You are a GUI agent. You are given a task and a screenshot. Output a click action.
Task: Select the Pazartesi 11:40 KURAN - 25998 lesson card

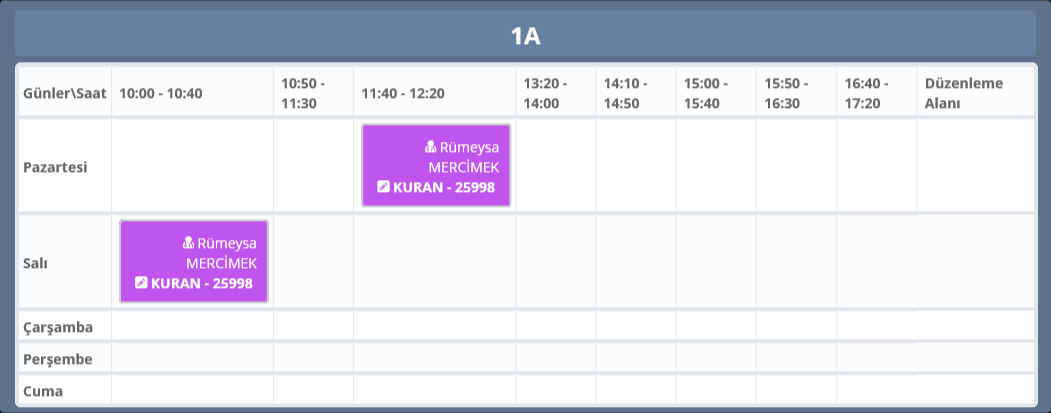[436, 166]
